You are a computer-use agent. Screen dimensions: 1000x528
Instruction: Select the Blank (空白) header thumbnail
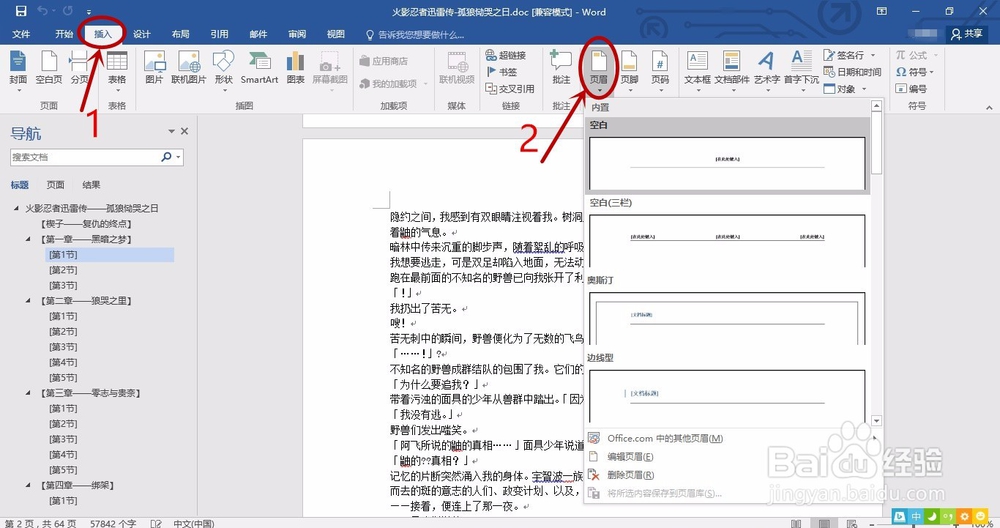pos(727,163)
